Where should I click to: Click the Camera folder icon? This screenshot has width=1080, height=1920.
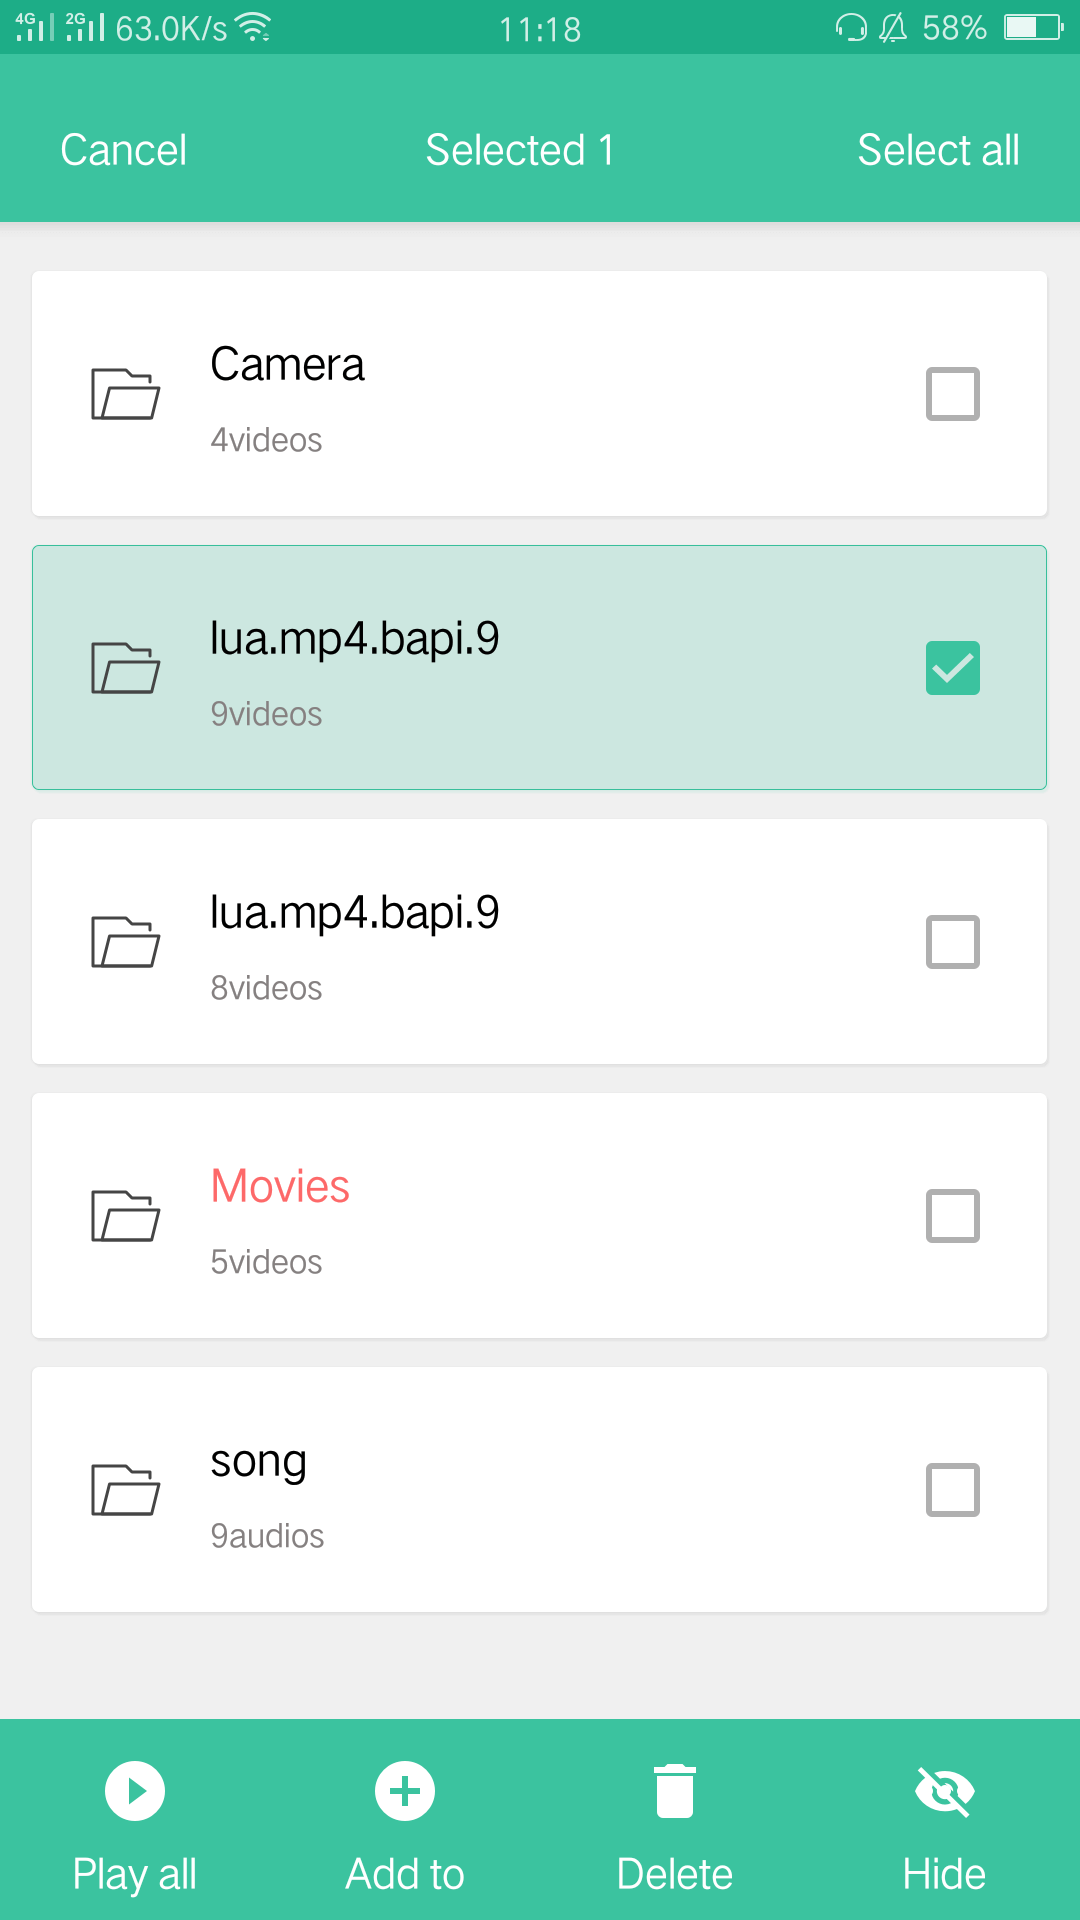[125, 394]
